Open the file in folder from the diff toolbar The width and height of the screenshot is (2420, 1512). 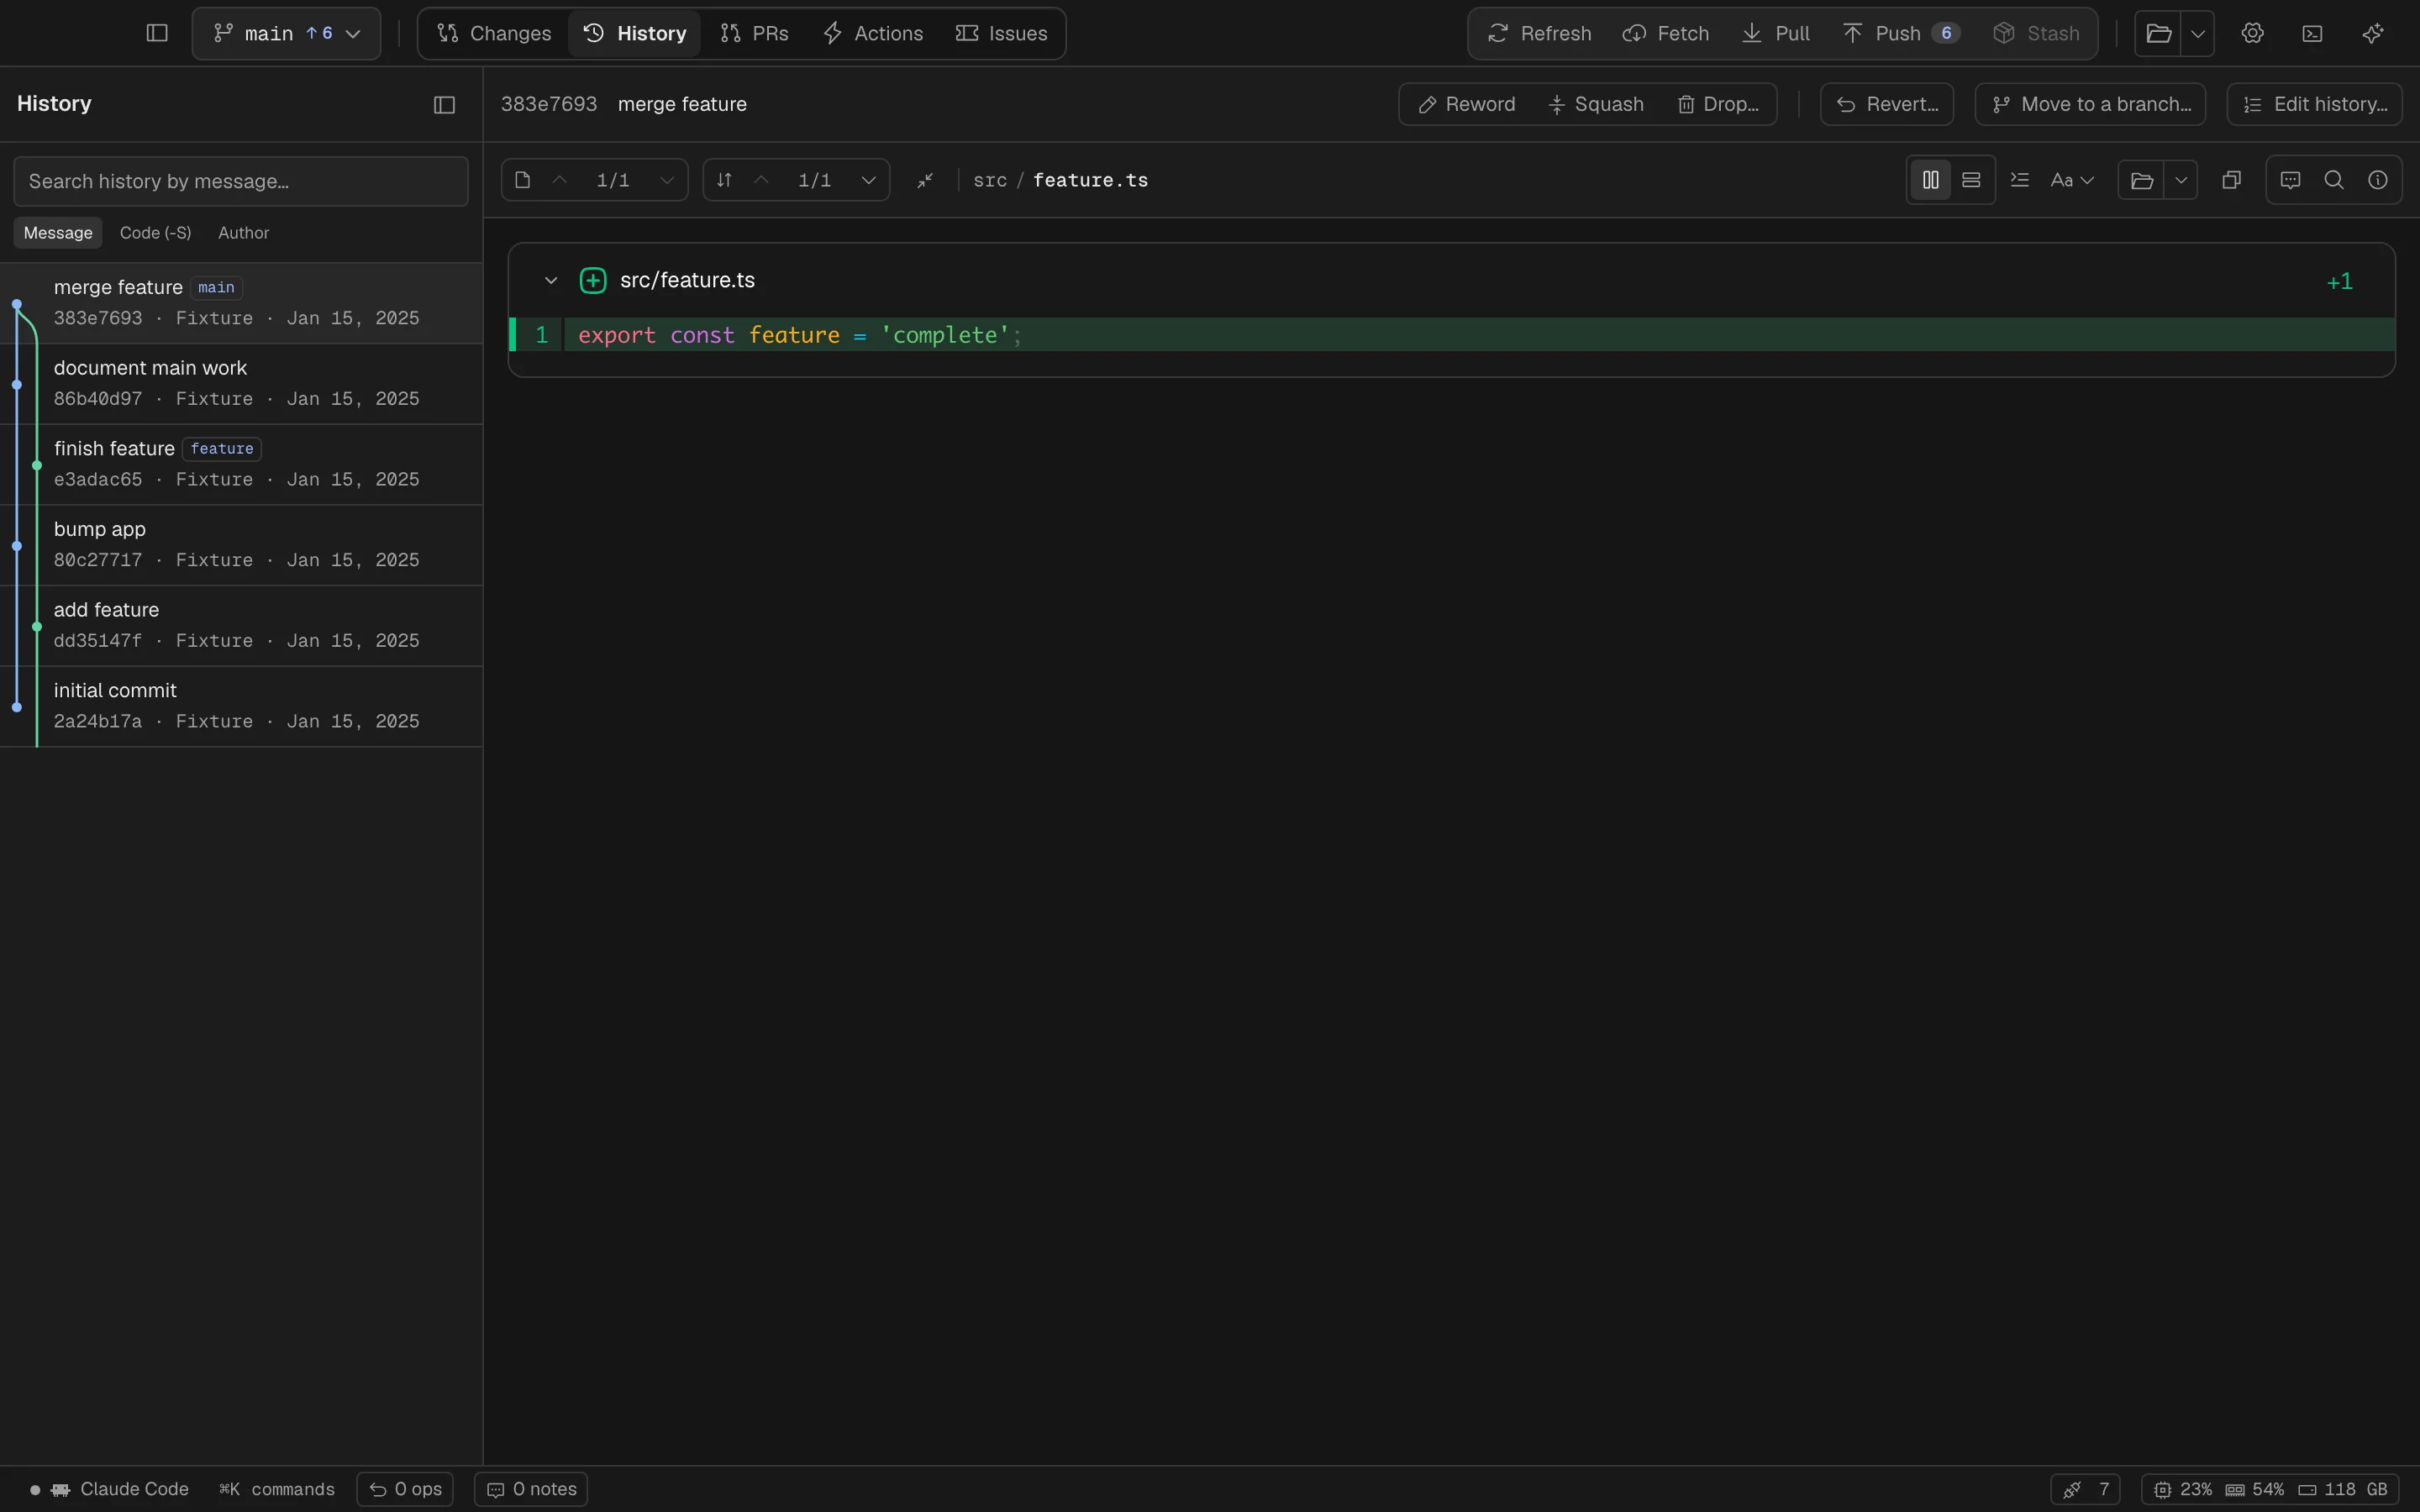point(2141,180)
